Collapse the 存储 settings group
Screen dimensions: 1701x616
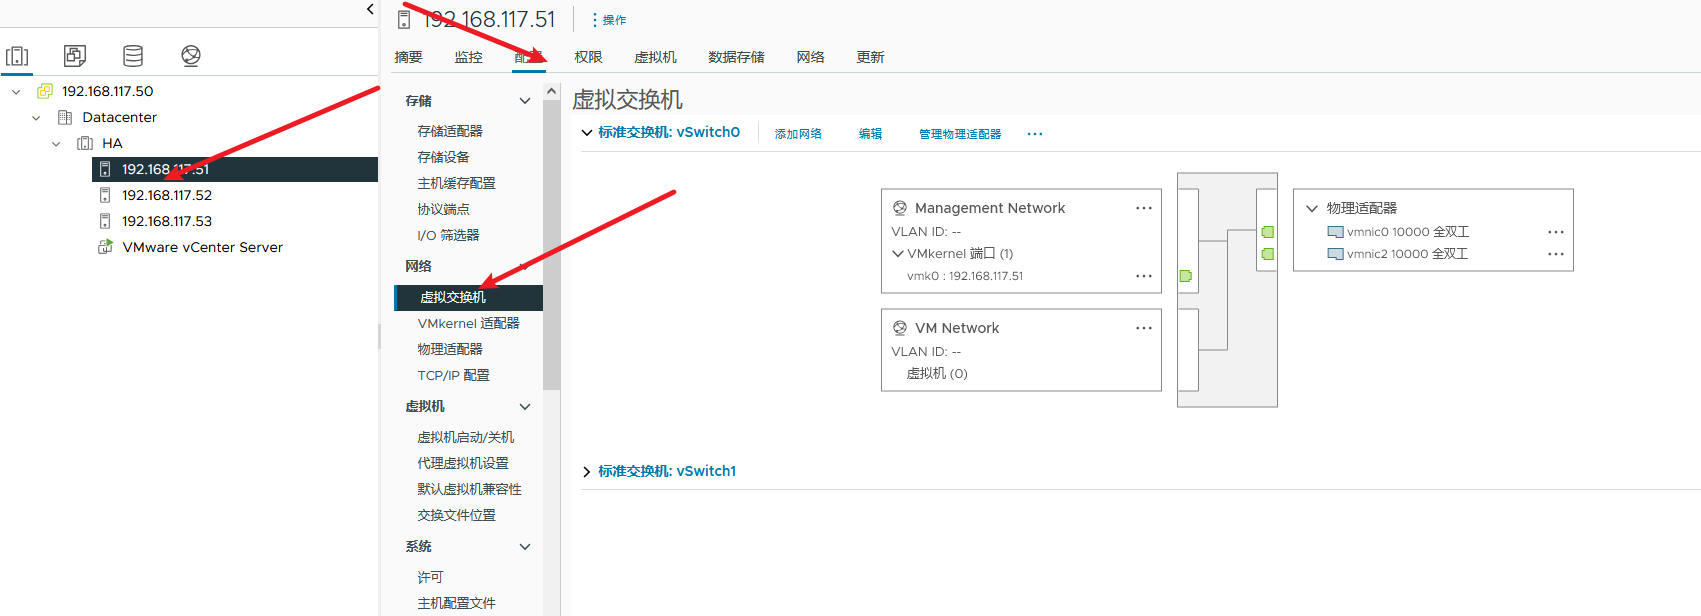[x=524, y=101]
